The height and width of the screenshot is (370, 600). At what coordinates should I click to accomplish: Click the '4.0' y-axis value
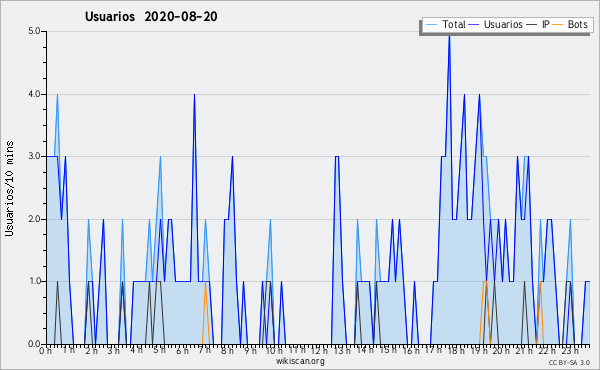[x=34, y=94]
